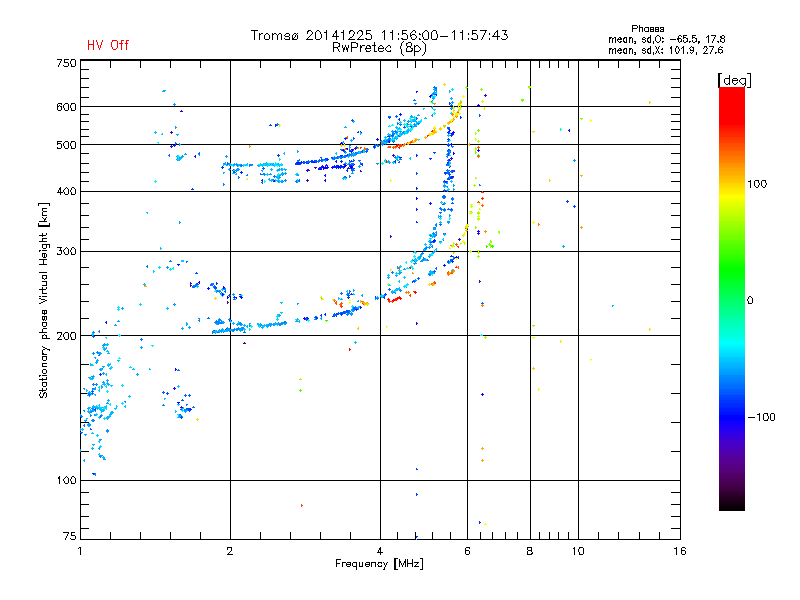This screenshot has height=600, width=800.
Task: Click the 'mean, sd,X: 101.9, 27.6' line
Action: coord(665,50)
